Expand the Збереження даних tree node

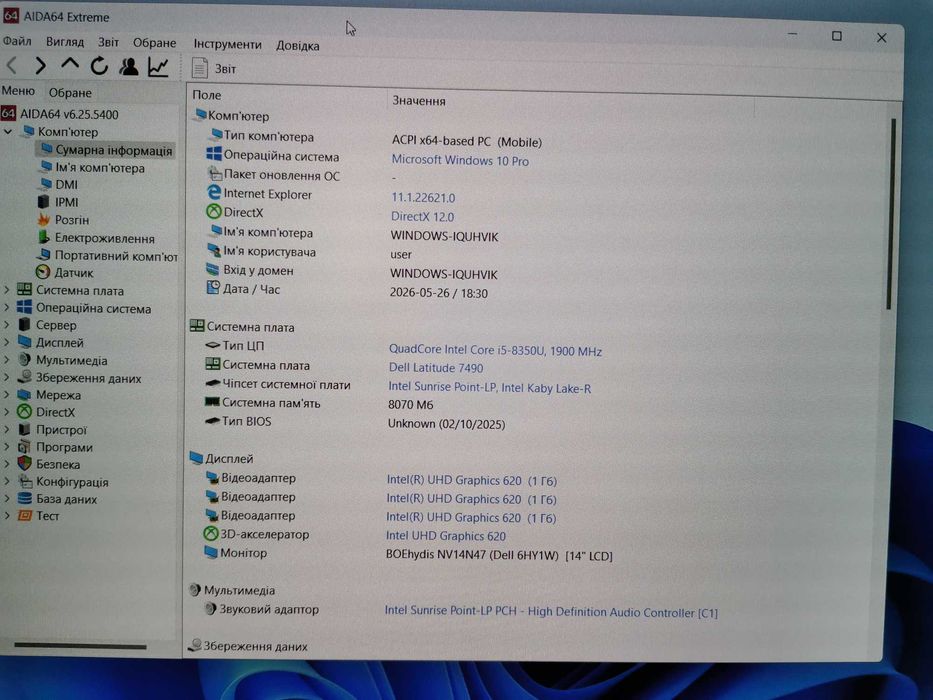(7, 377)
